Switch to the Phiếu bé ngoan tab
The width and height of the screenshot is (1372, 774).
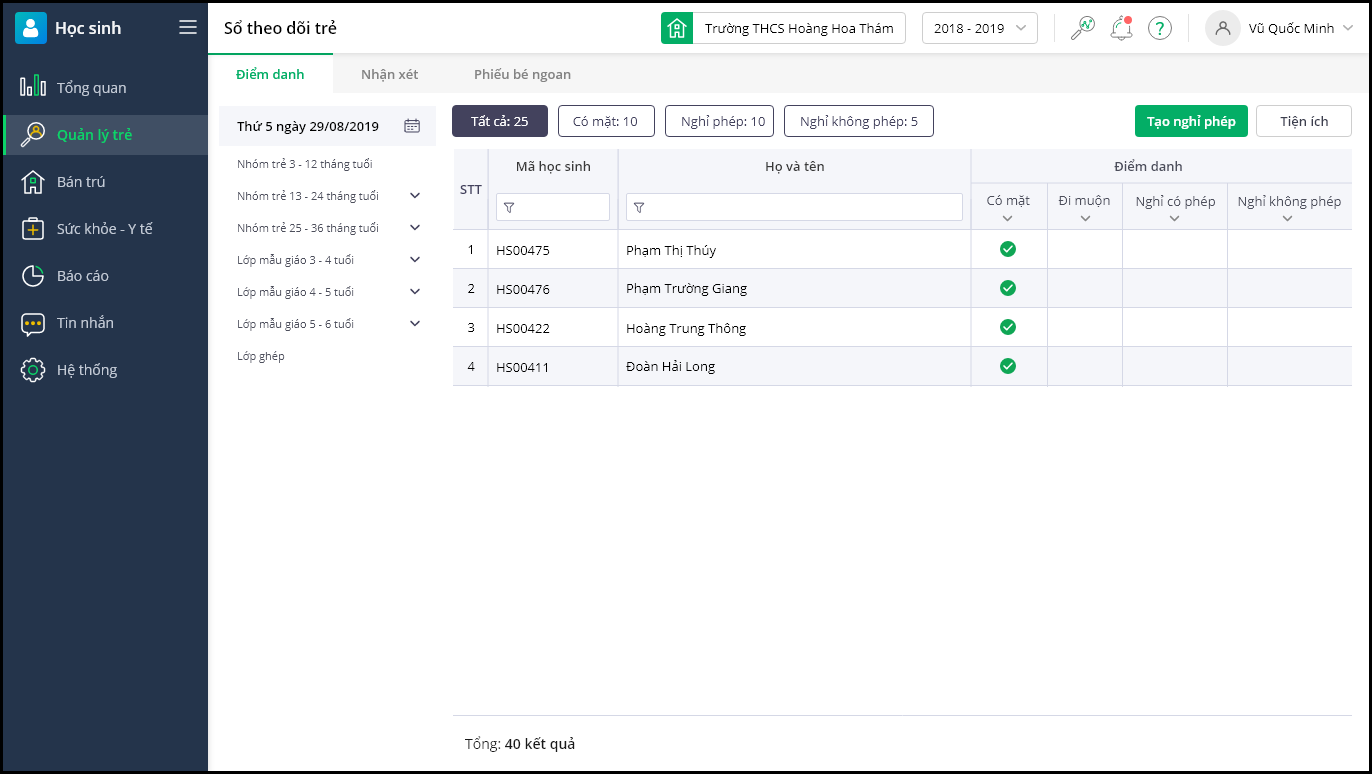click(522, 74)
